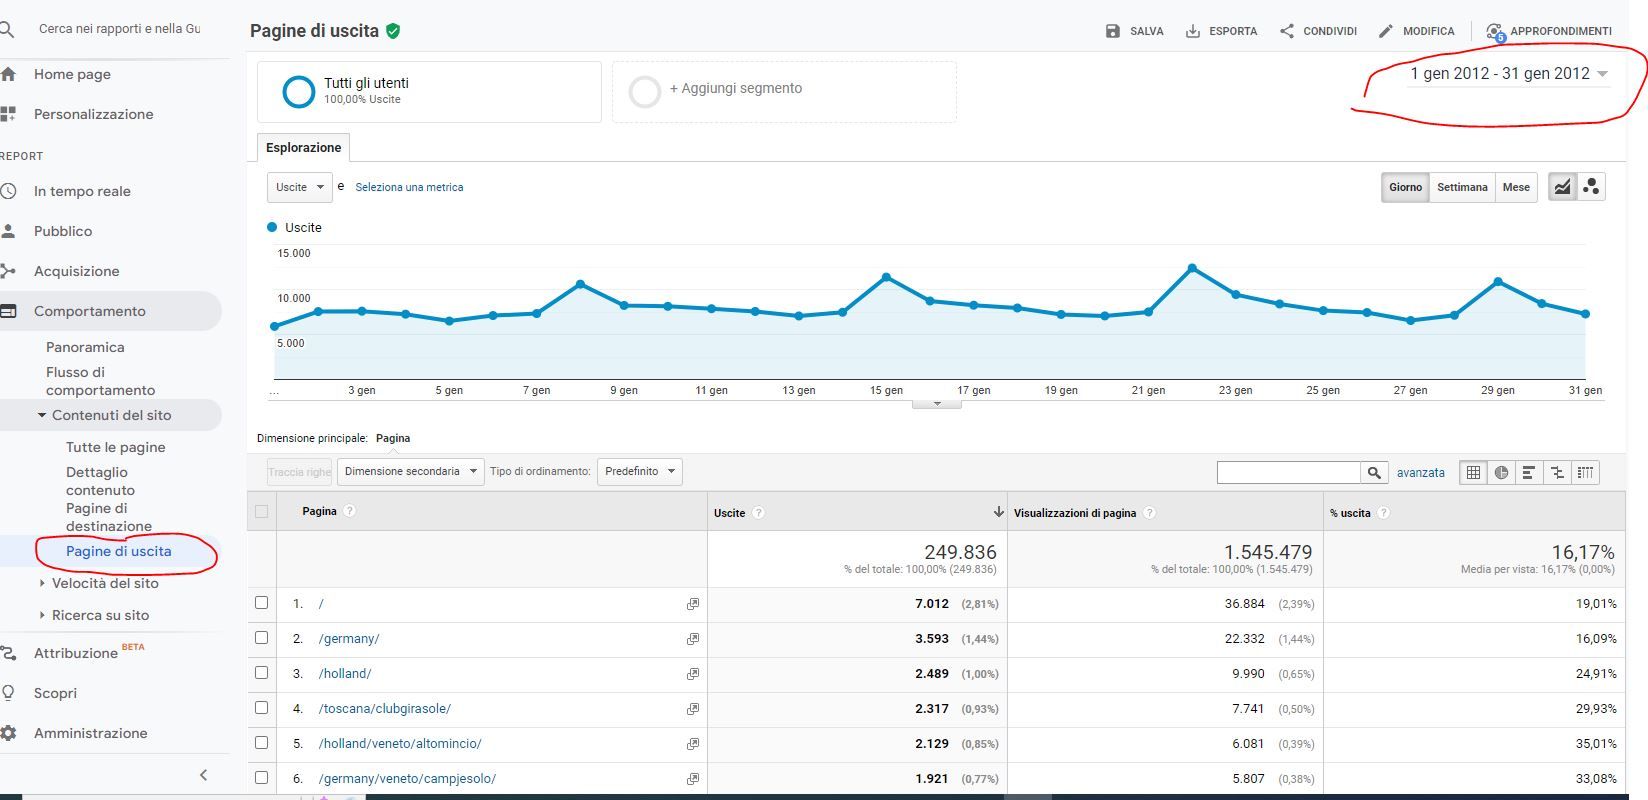Viewport: 1648px width, 800px height.
Task: Open the Uscite metric dropdown
Action: [x=299, y=187]
